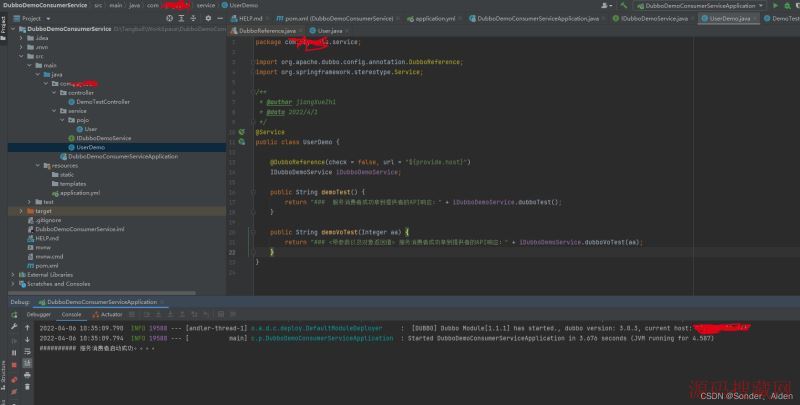
Task: Open the Project tool window side tab
Action: click(x=3, y=27)
